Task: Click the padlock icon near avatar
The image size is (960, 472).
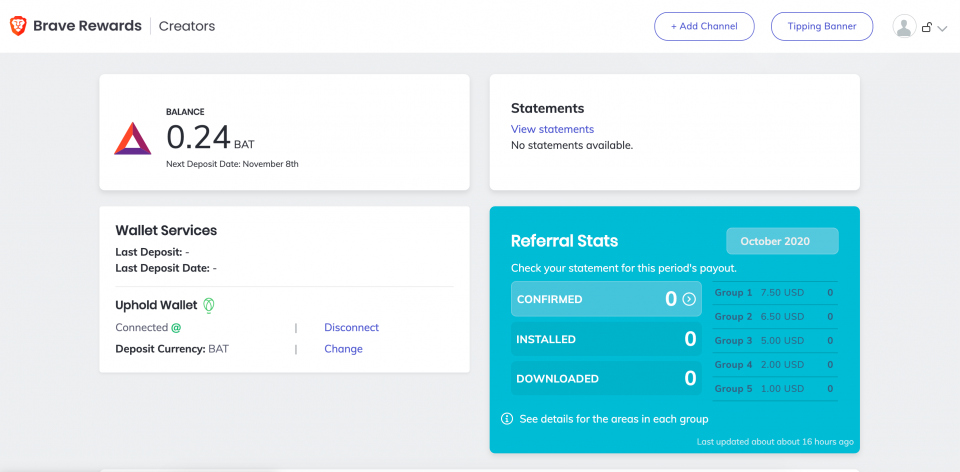Action: coord(927,27)
